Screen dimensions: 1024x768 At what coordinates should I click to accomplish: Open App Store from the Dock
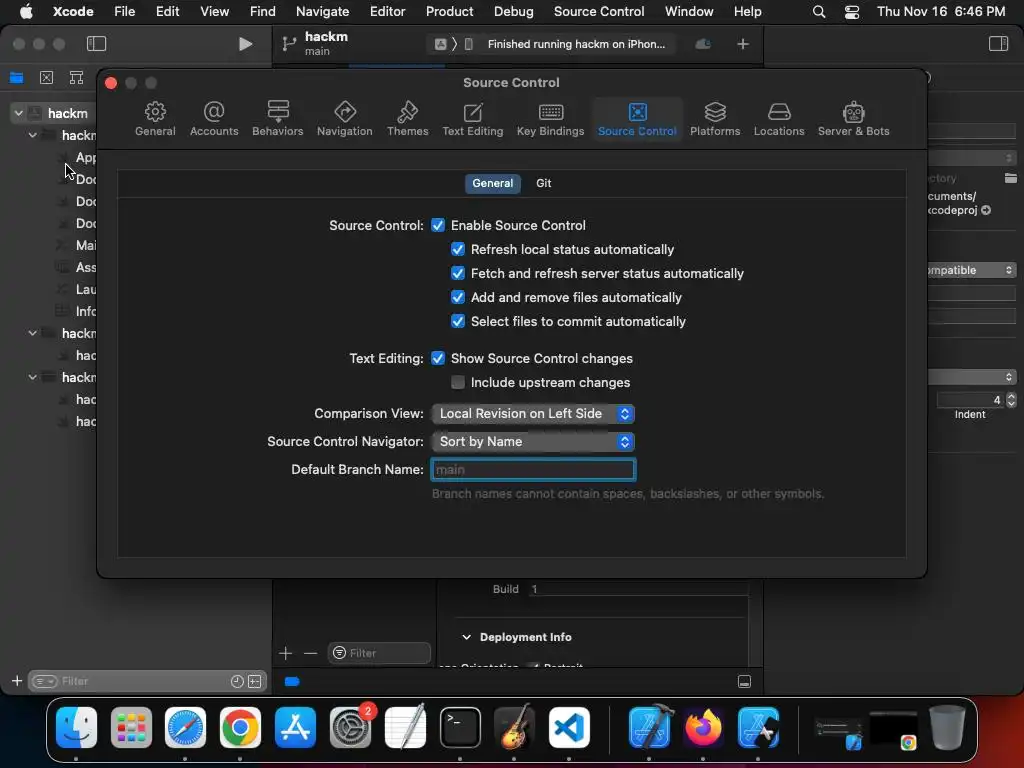295,727
